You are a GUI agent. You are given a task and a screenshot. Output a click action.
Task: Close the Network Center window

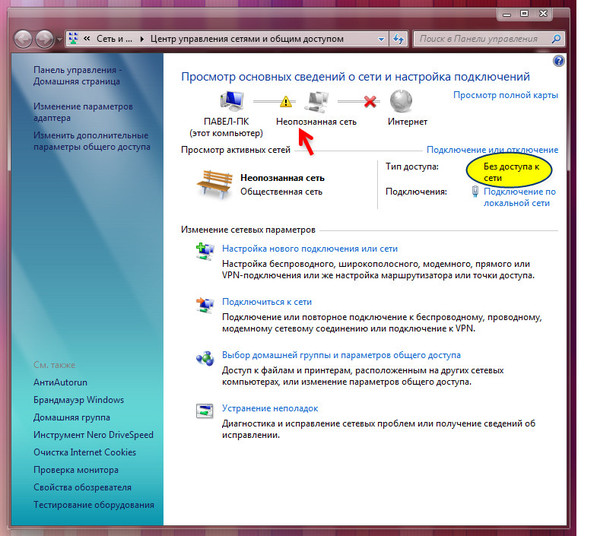tap(543, 14)
